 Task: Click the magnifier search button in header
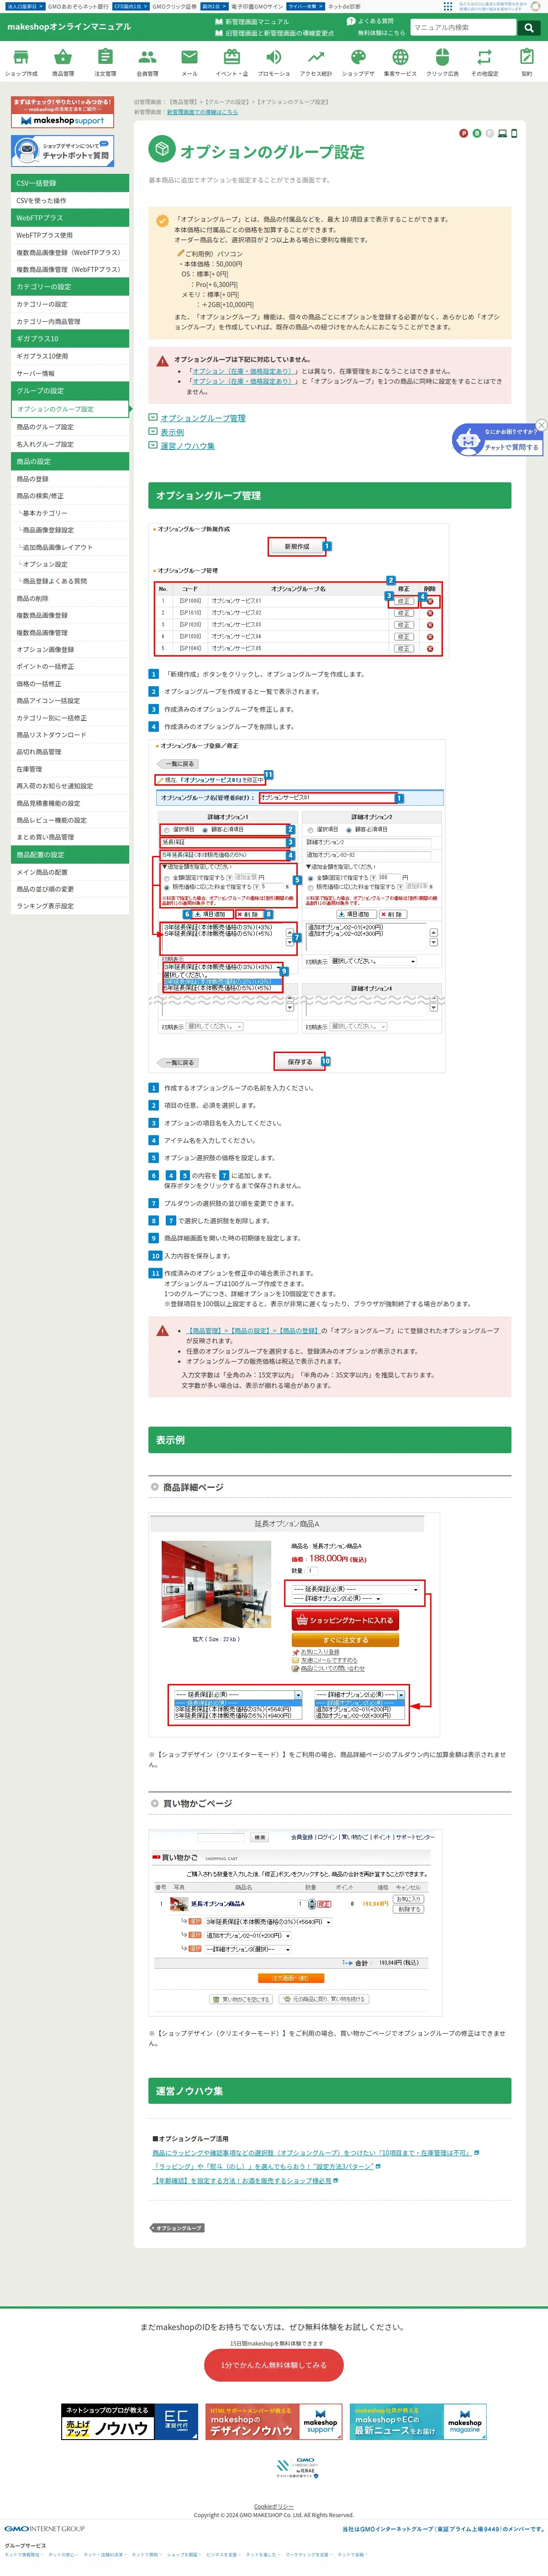click(528, 27)
